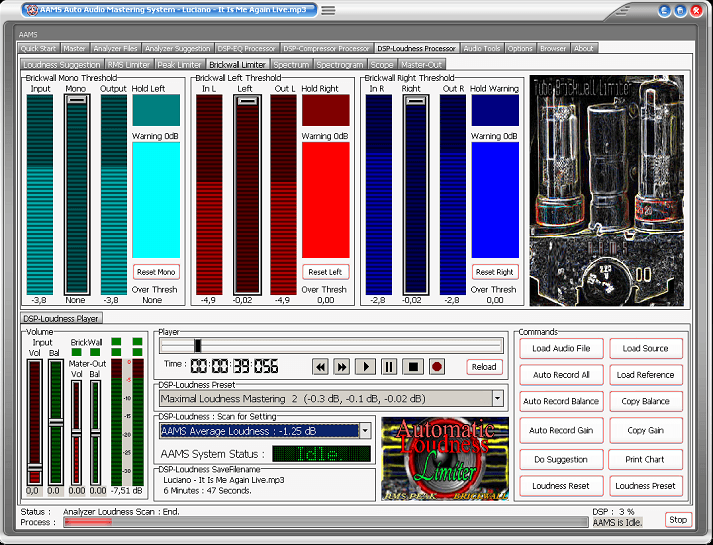Click Auto Record All button

tap(561, 375)
